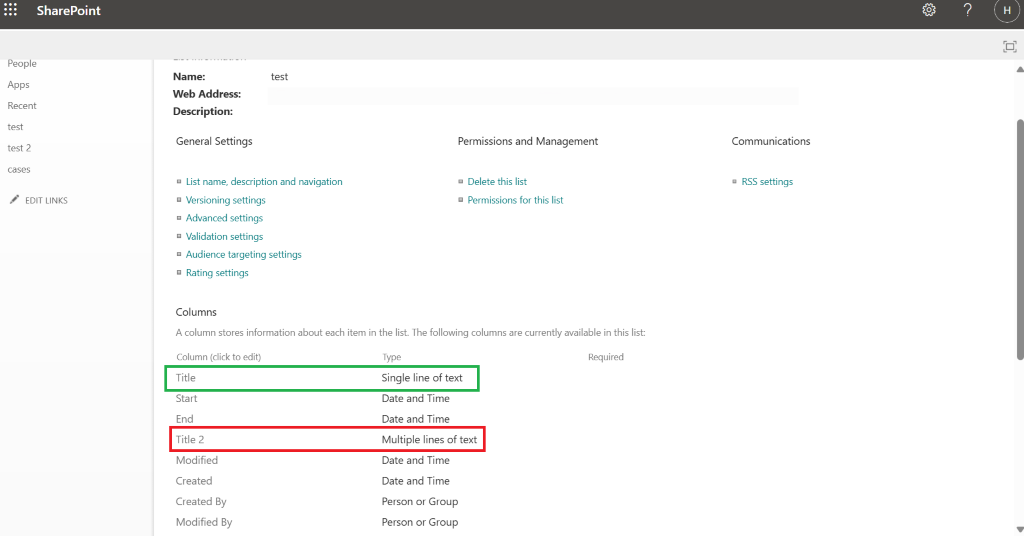Open the test list in navigation
The image size is (1024, 541).
15,127
